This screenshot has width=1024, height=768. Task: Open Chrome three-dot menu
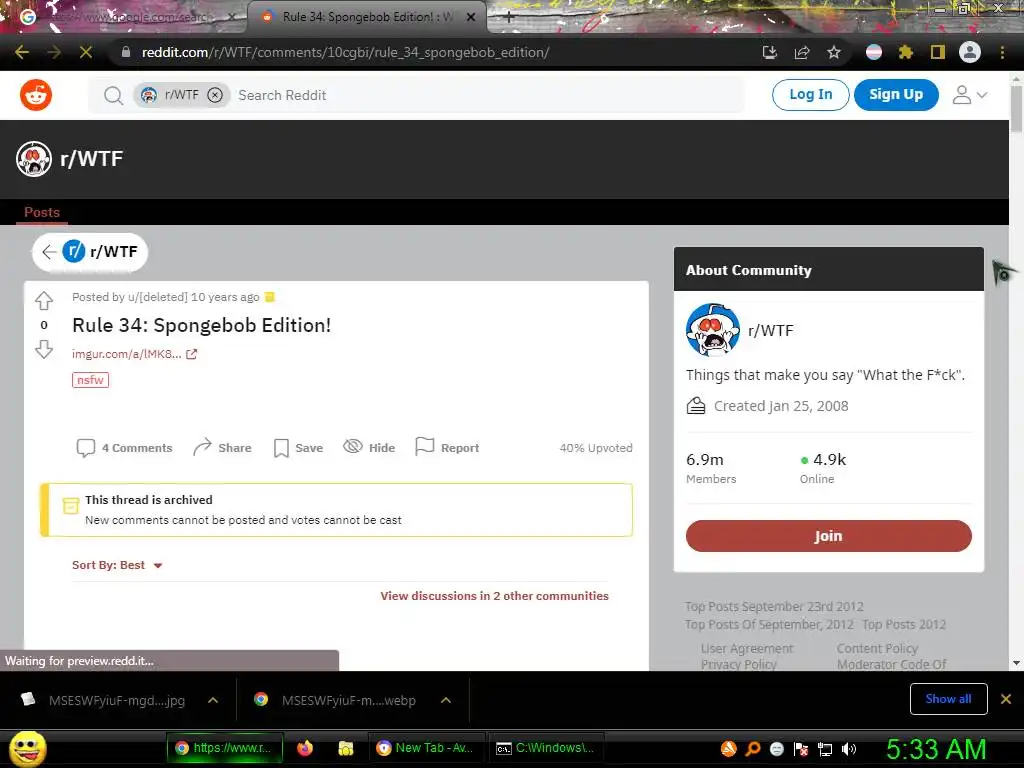pos(1002,52)
